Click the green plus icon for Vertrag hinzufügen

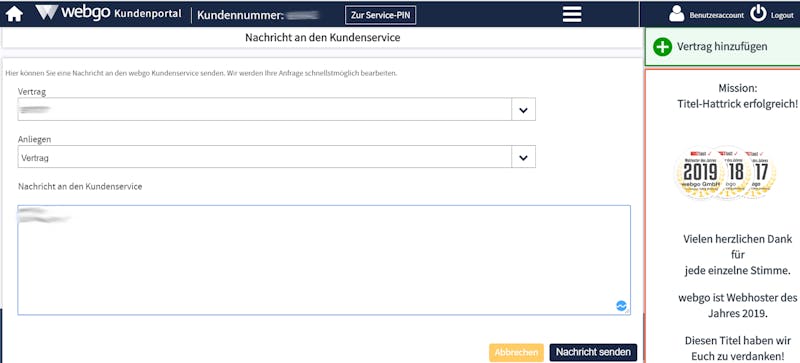click(662, 46)
